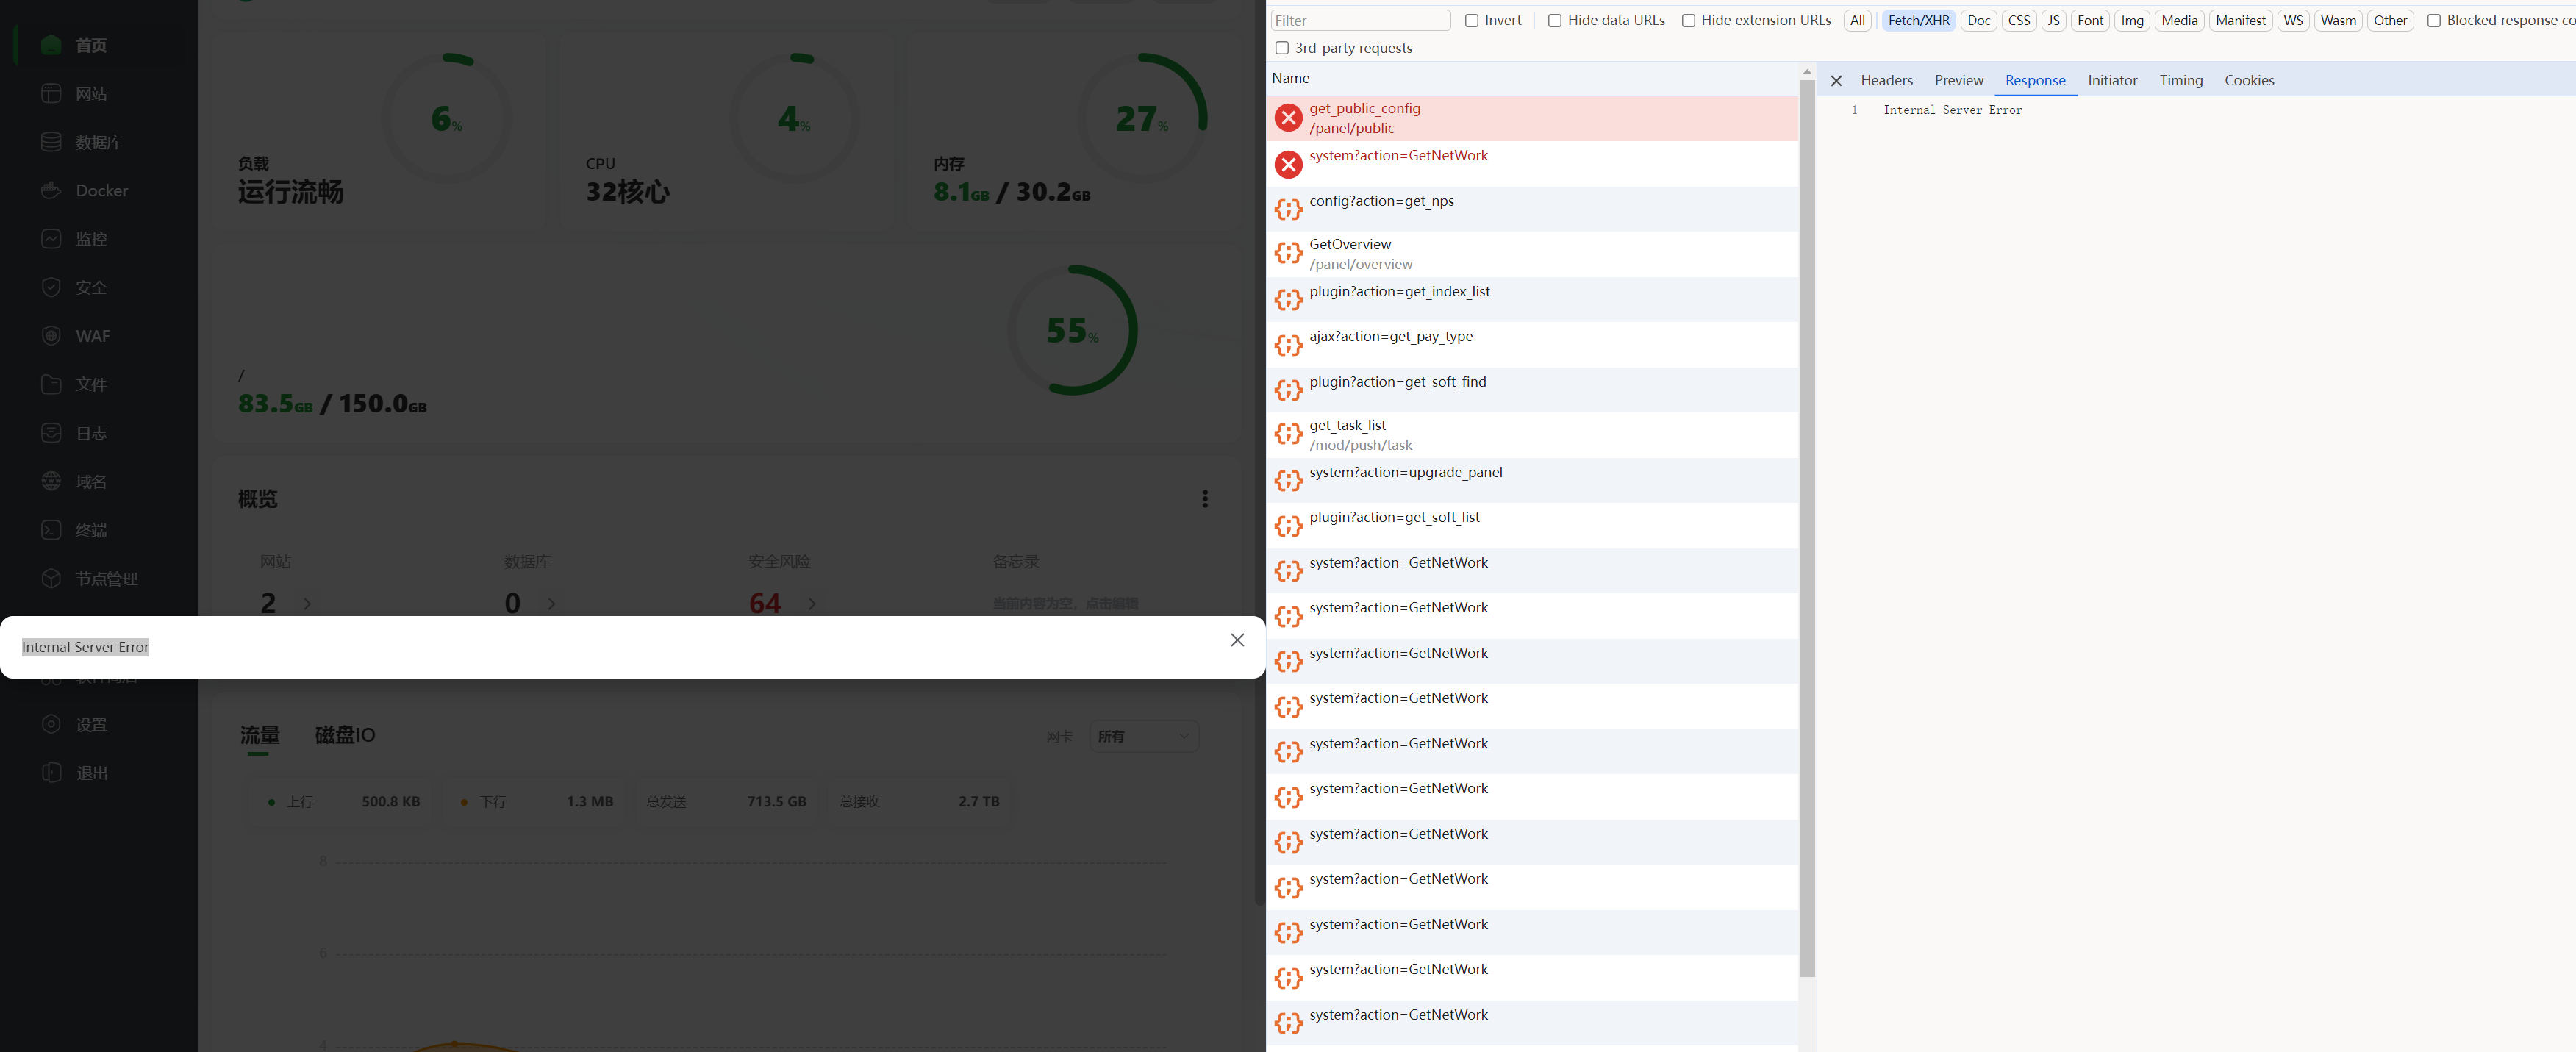
Task: Click the Docker sidebar icon
Action: 51,190
